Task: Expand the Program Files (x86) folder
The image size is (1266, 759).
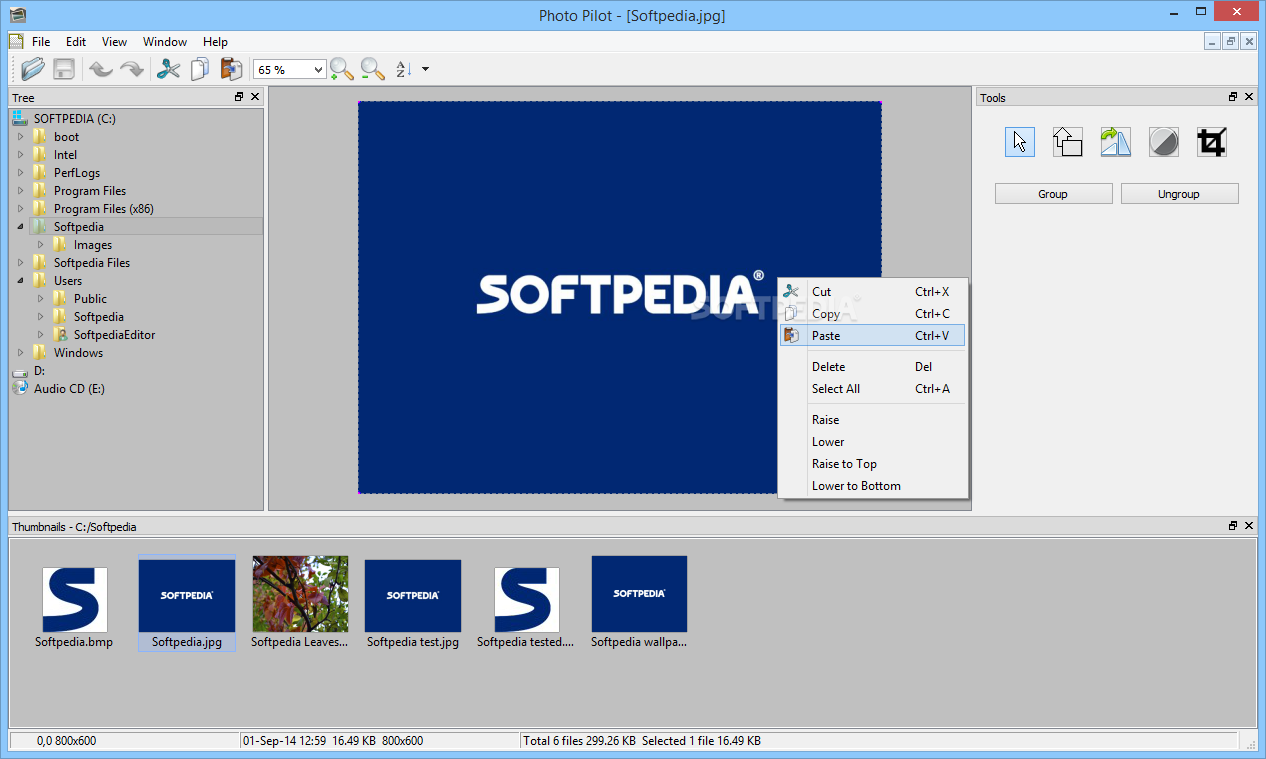Action: pyautogui.click(x=20, y=209)
